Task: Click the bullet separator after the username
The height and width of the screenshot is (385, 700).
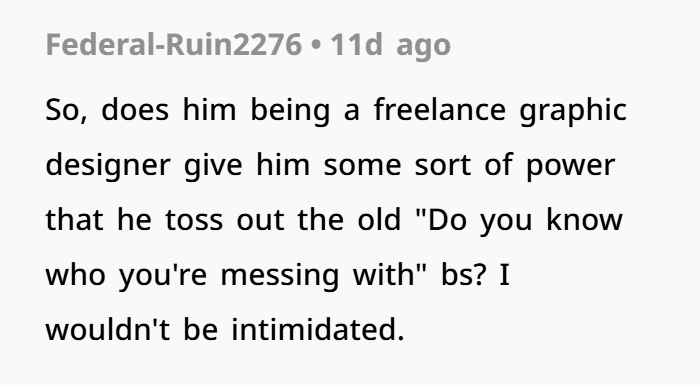Action: [316, 46]
